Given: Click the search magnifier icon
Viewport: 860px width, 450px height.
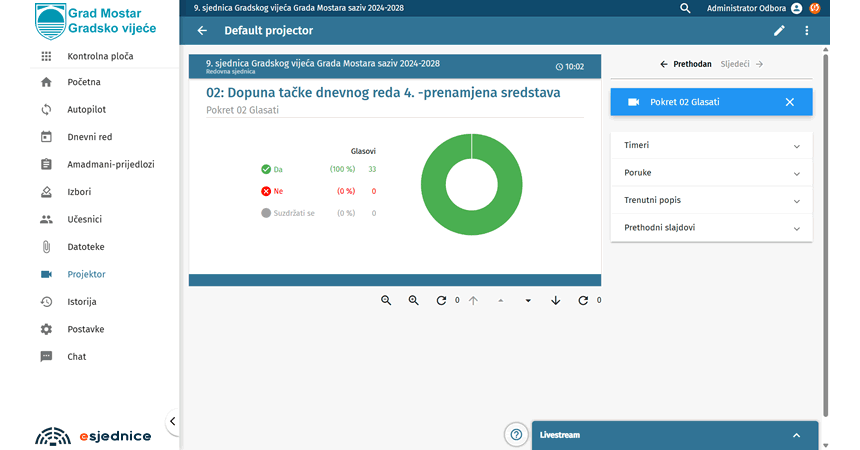Looking at the screenshot, I should click(685, 8).
